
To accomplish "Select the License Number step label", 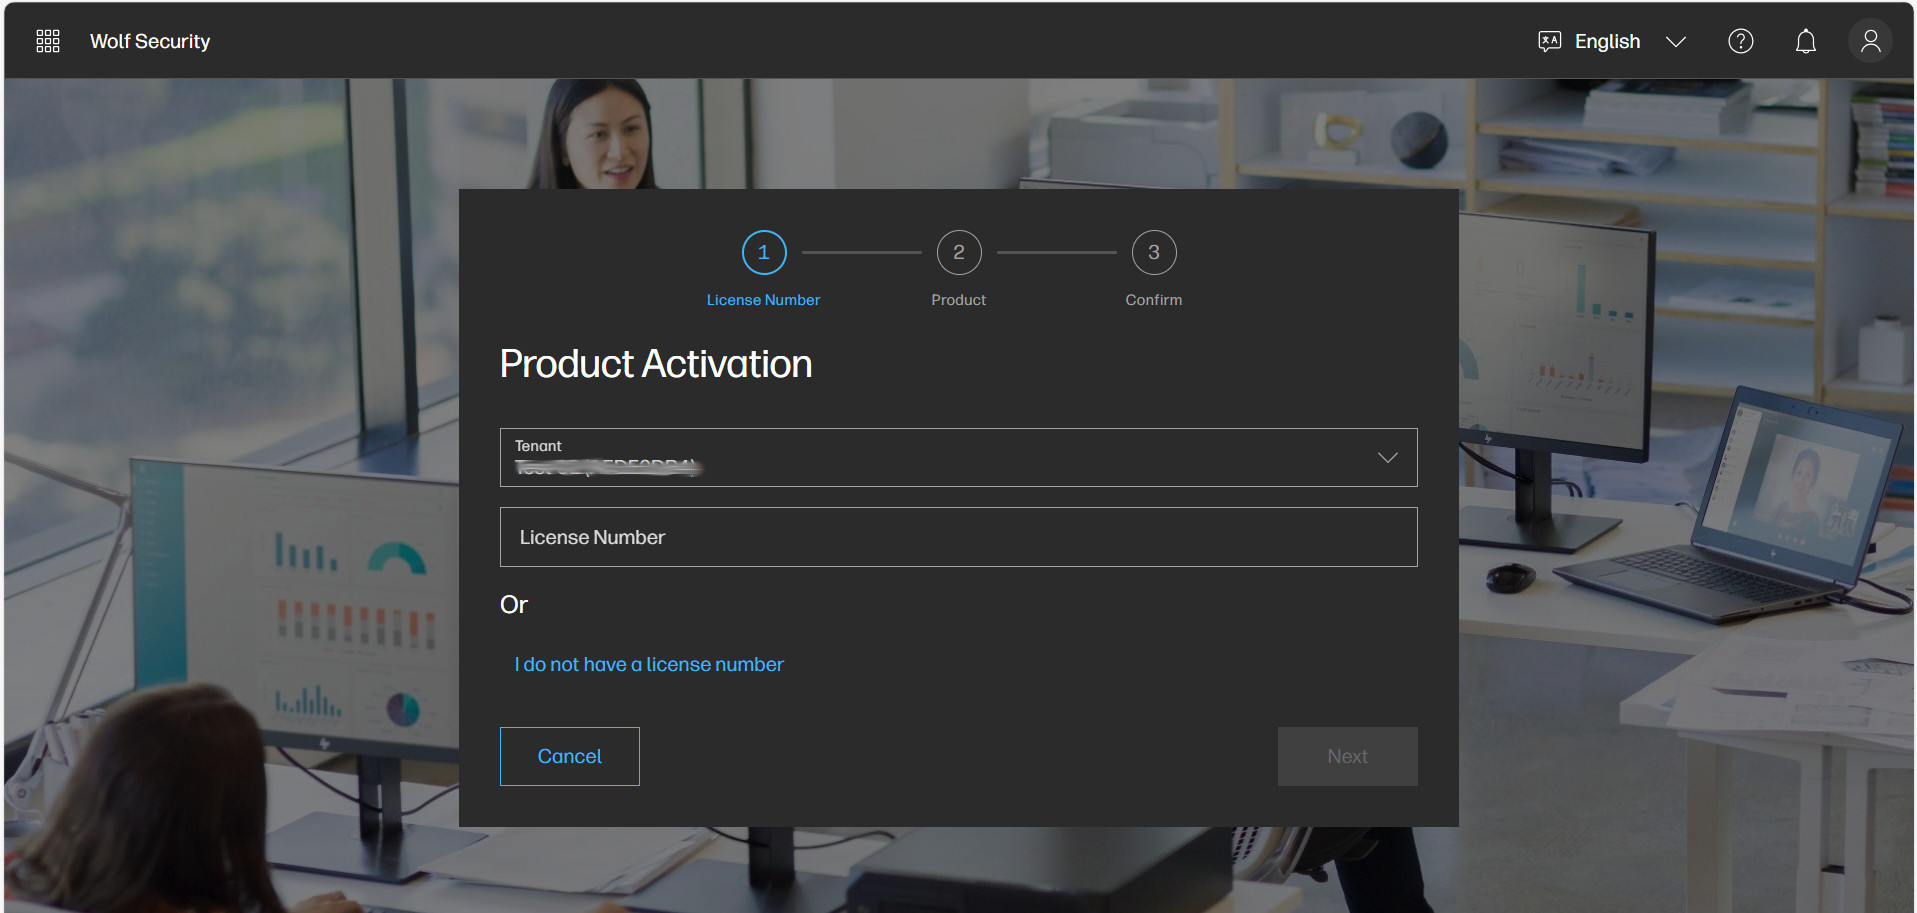I will [763, 299].
